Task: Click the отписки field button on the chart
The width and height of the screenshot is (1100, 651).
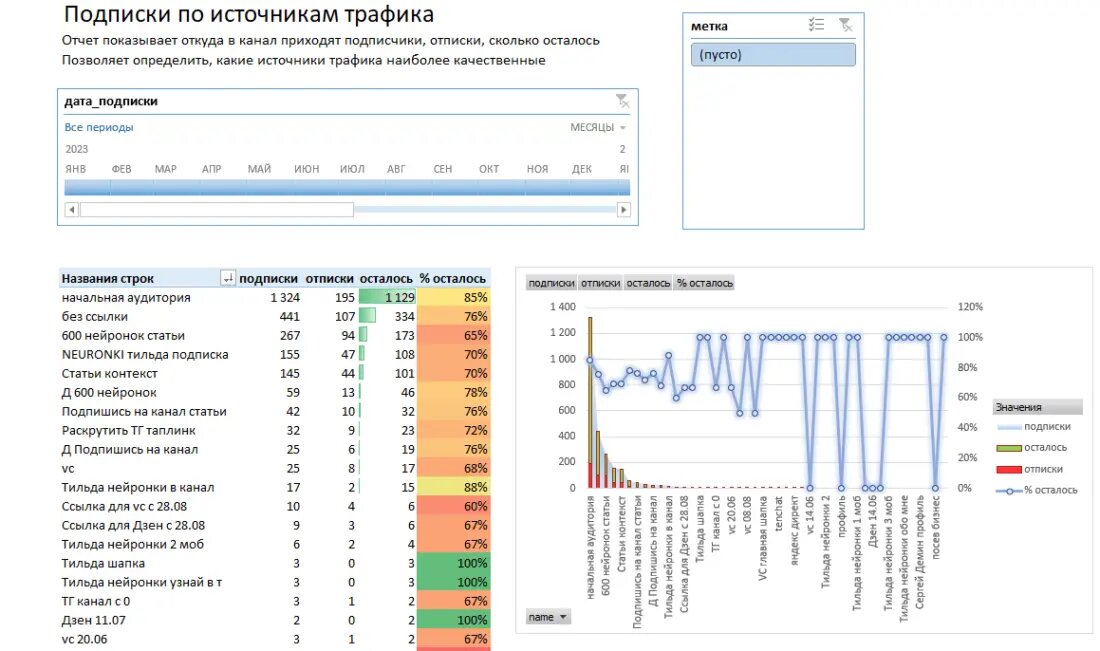Action: 600,283
